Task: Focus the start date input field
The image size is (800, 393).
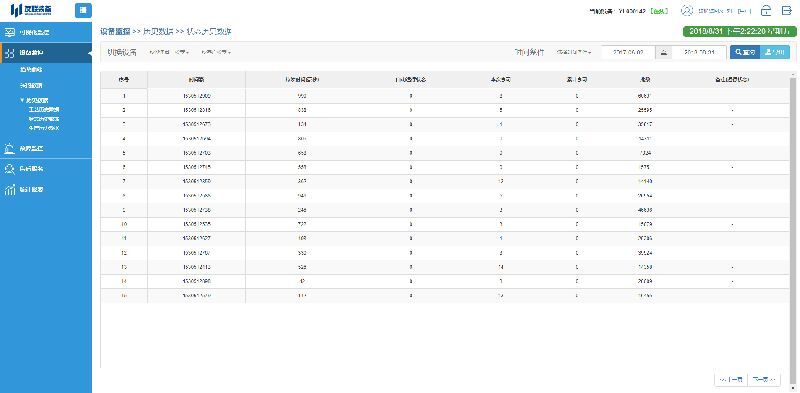Action: tap(628, 52)
